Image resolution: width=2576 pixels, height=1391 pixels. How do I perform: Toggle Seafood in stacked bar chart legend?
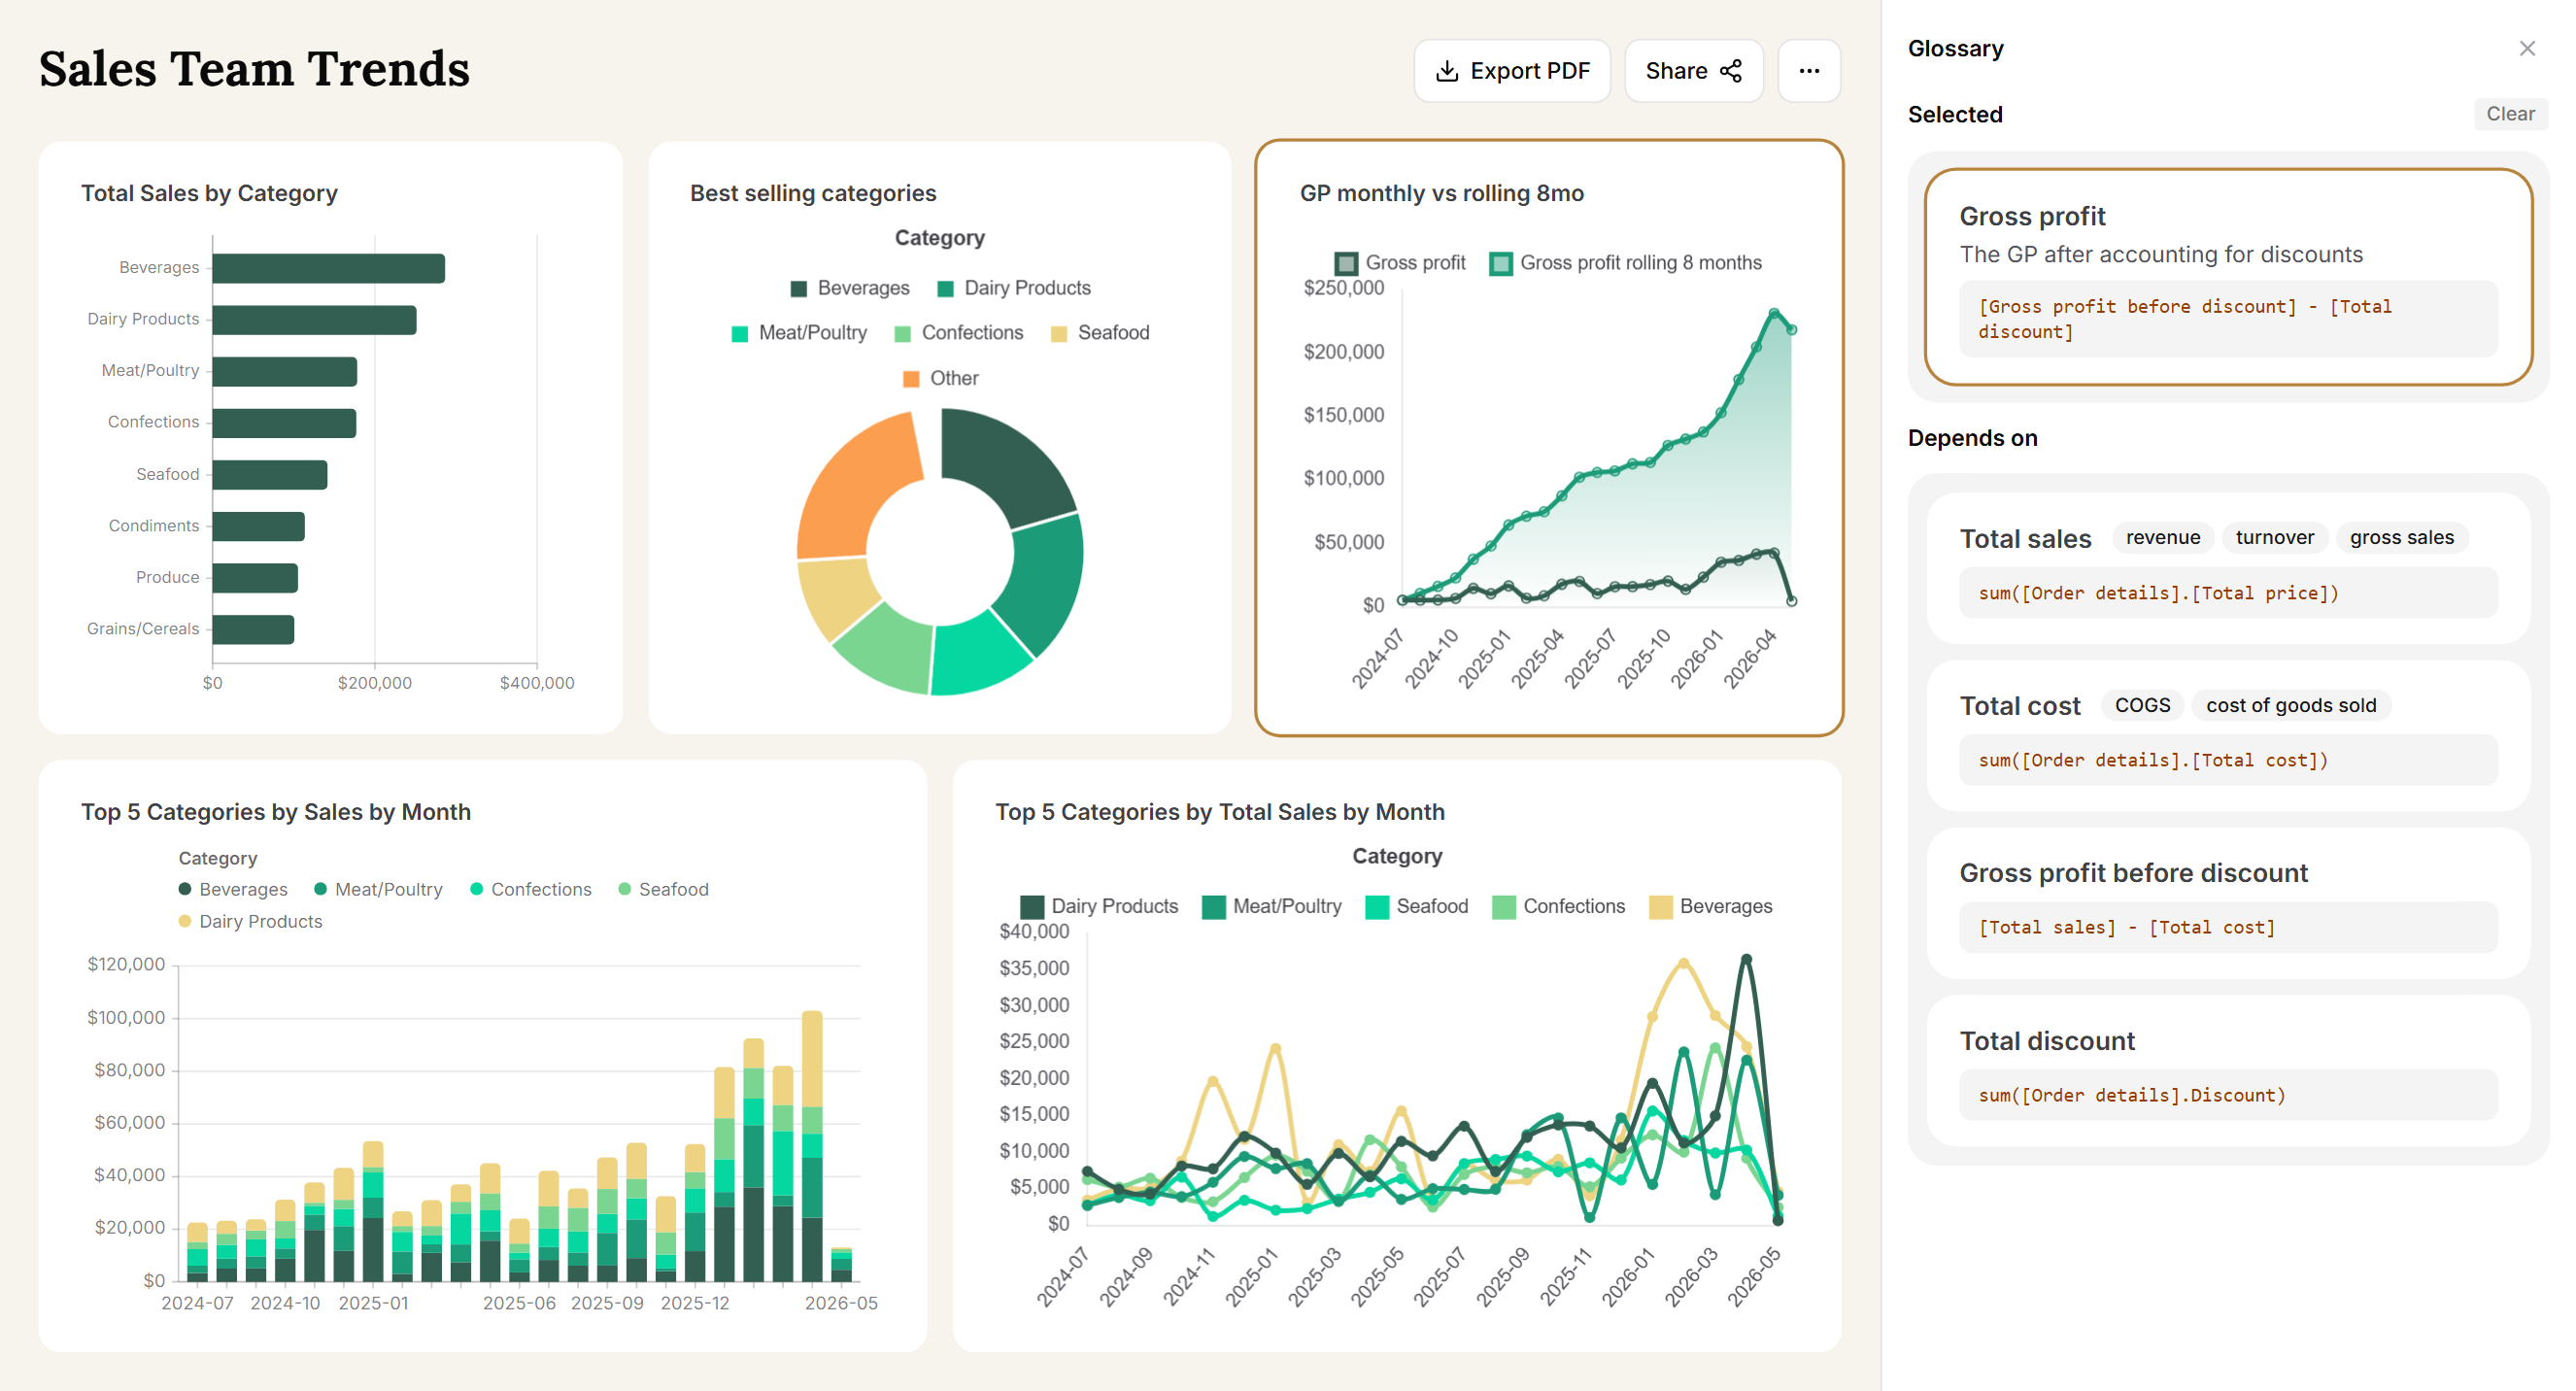pyautogui.click(x=663, y=890)
